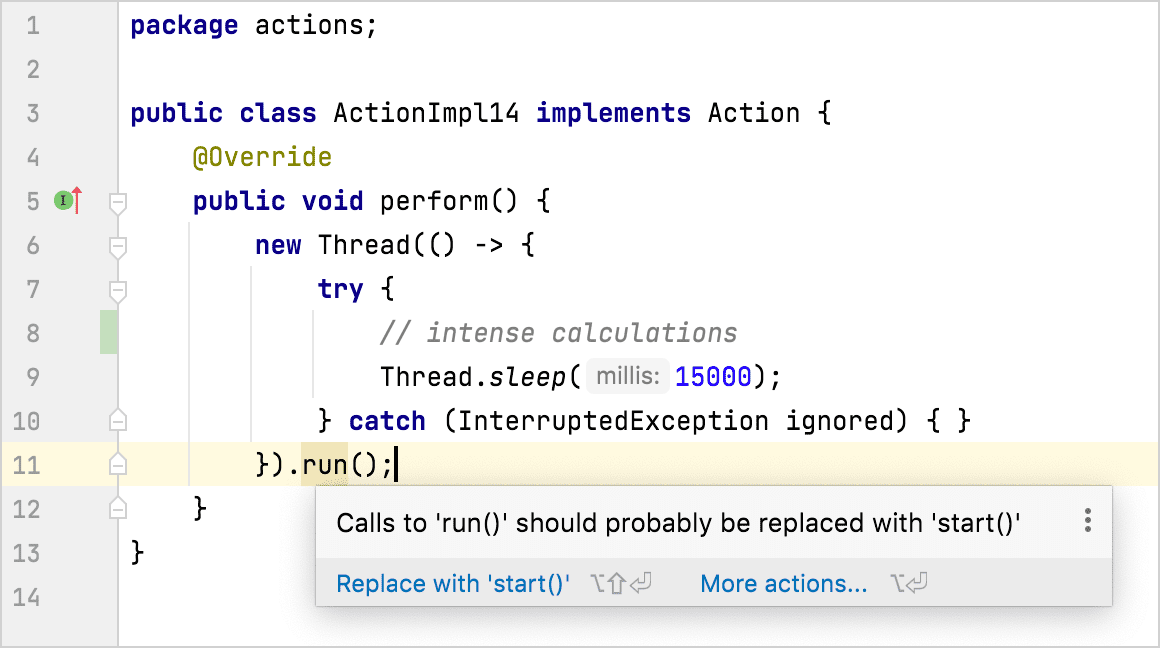This screenshot has height=648, width=1160.
Task: Collapse the perform() method fold on line 5
Action: coord(118,202)
